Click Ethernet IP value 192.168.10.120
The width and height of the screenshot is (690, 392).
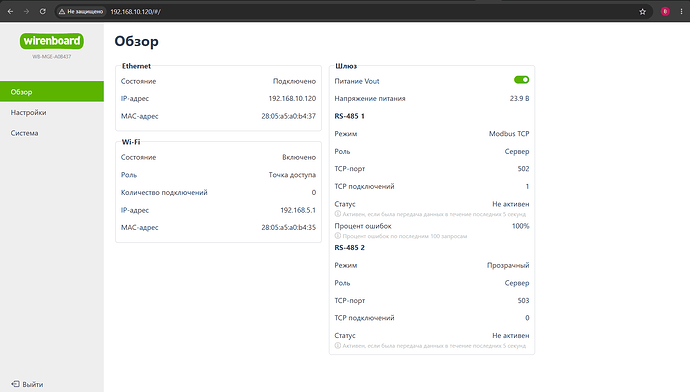click(x=292, y=99)
